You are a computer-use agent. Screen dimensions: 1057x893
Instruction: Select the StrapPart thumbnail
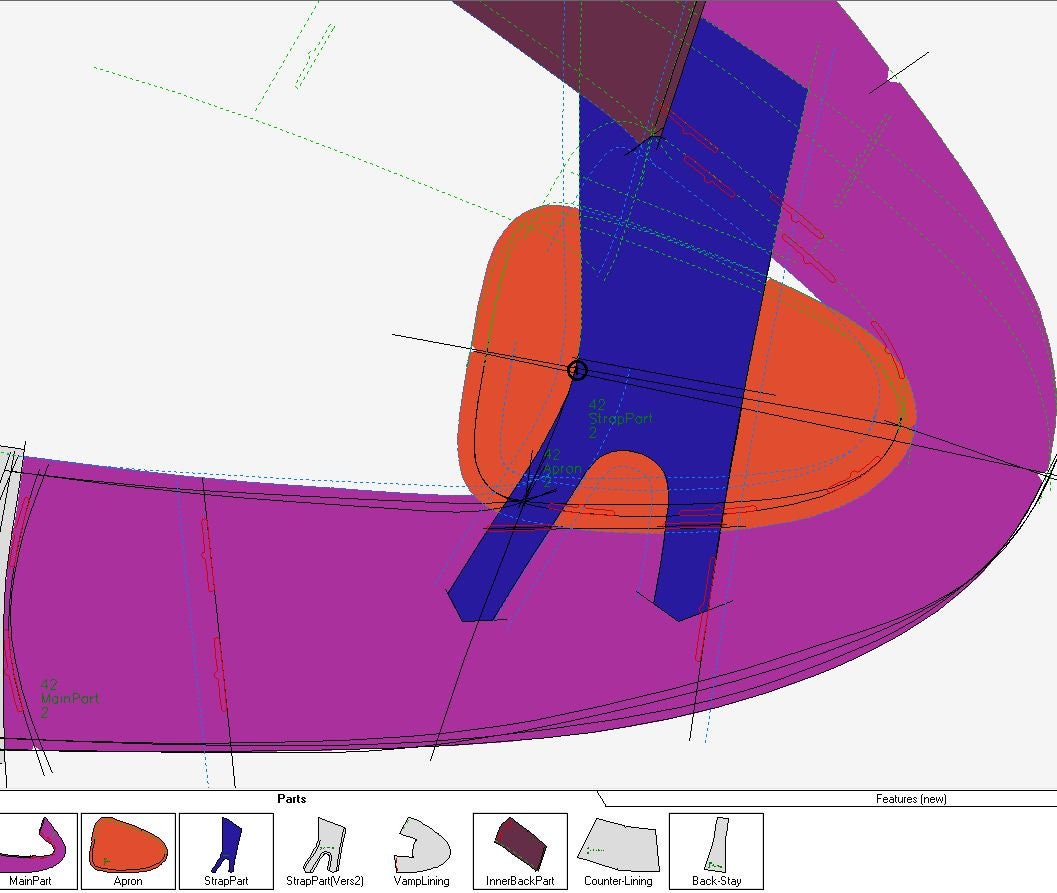(226, 851)
